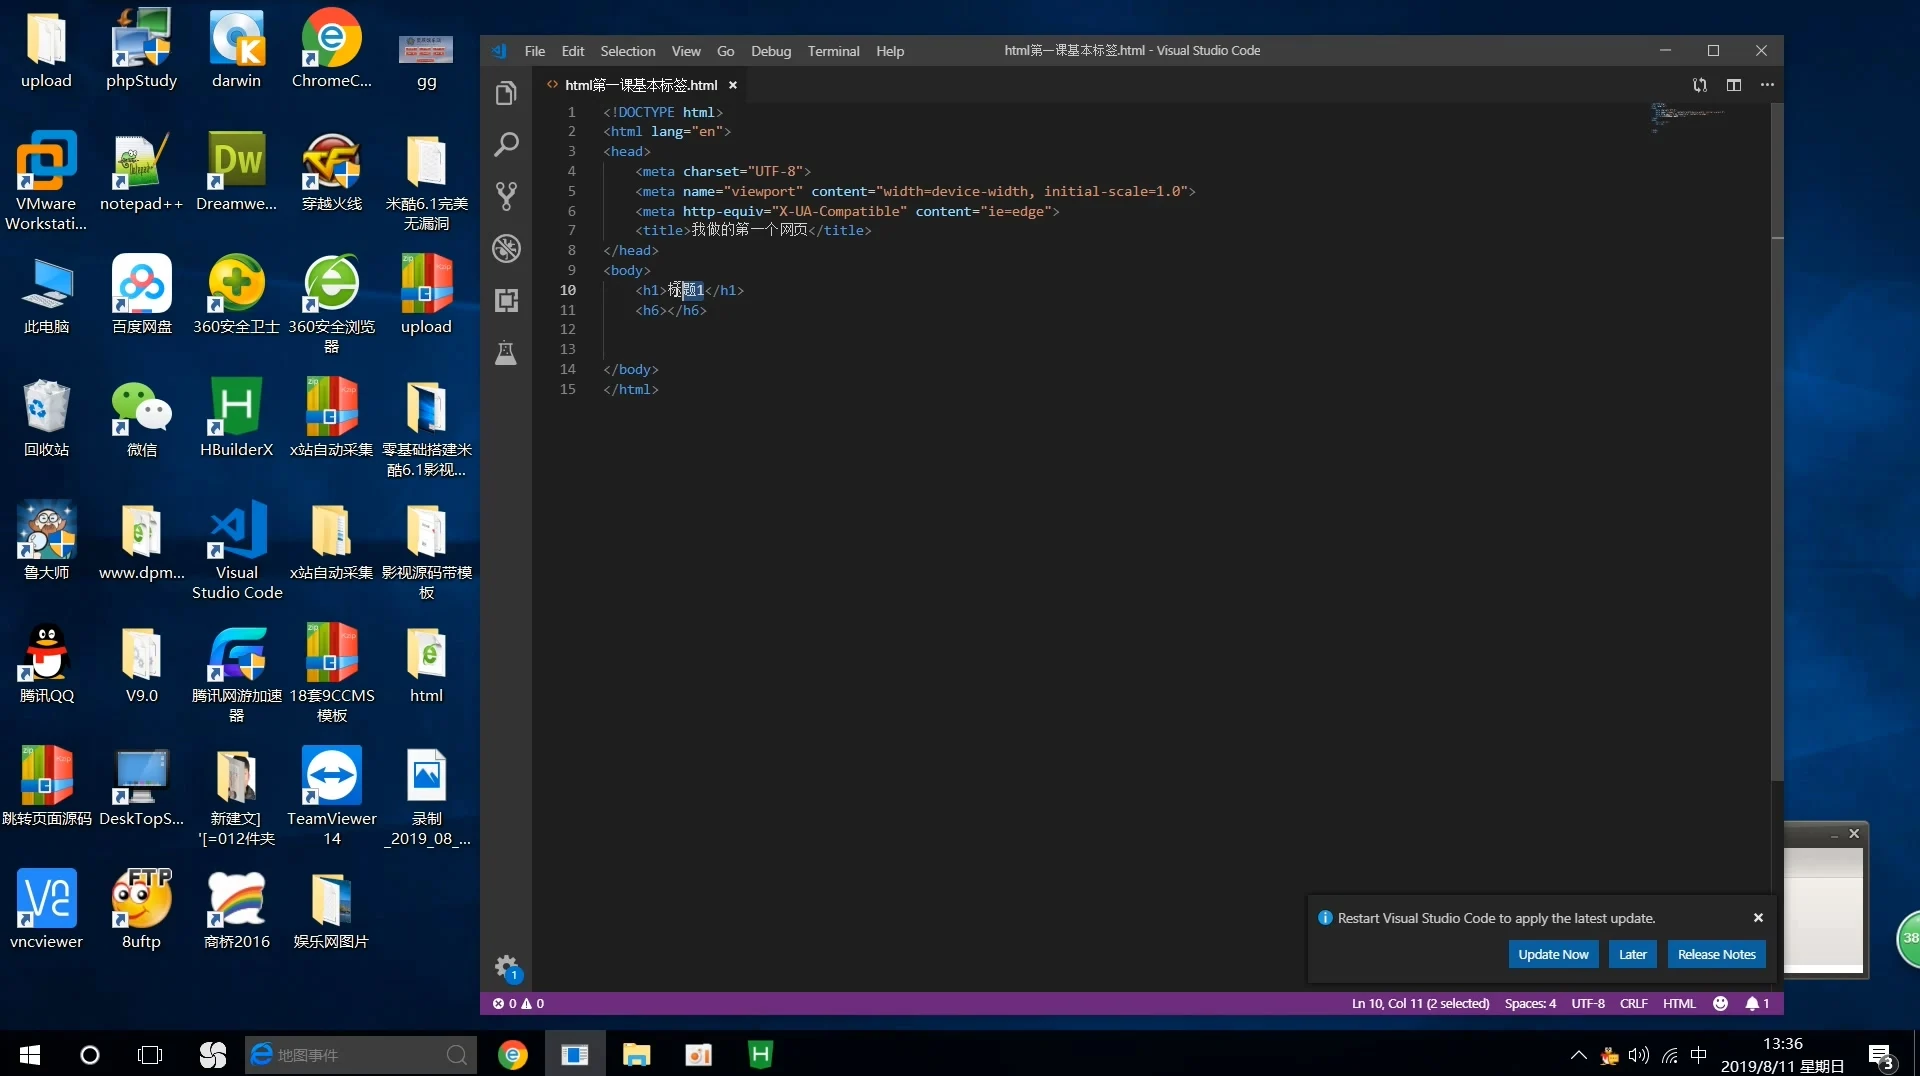Select the darwin desktop icon
Screen dimensions: 1920x1076
click(236, 48)
